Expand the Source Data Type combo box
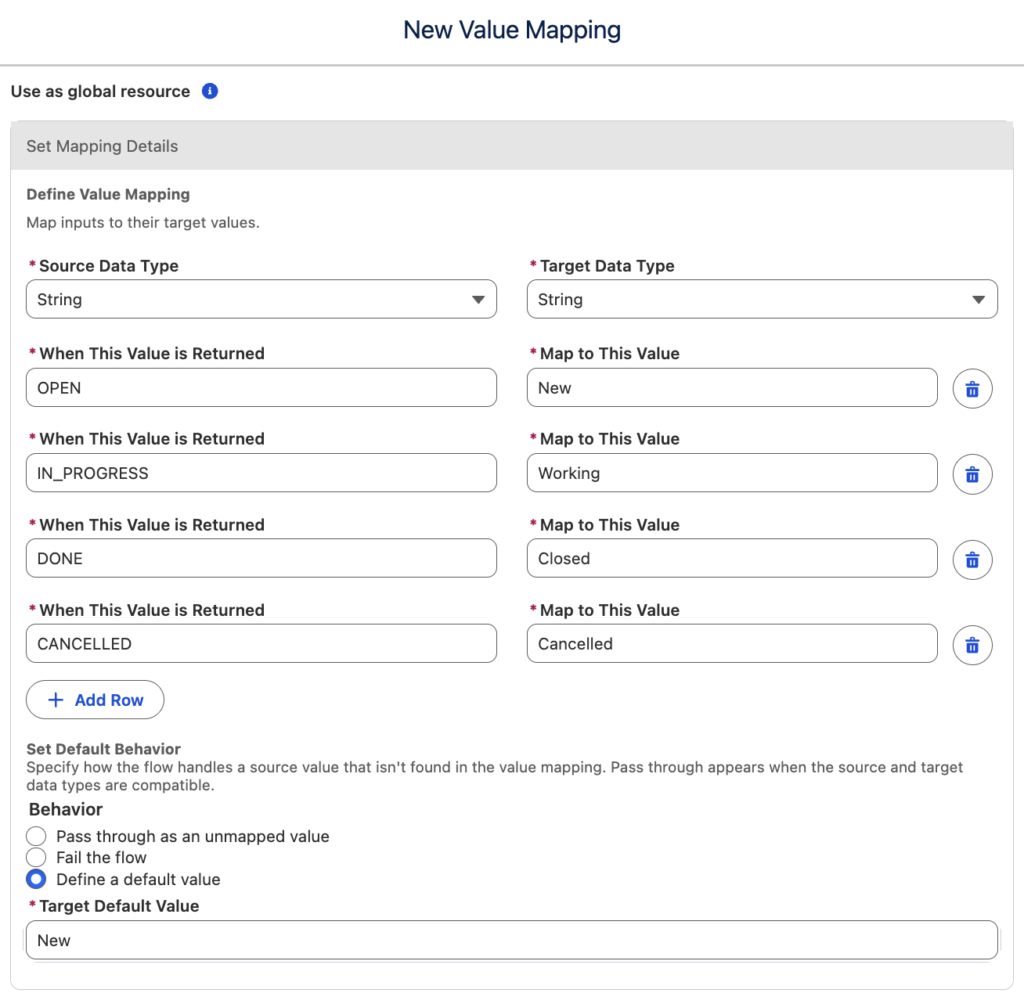Image resolution: width=1024 pixels, height=997 pixels. pos(260,299)
